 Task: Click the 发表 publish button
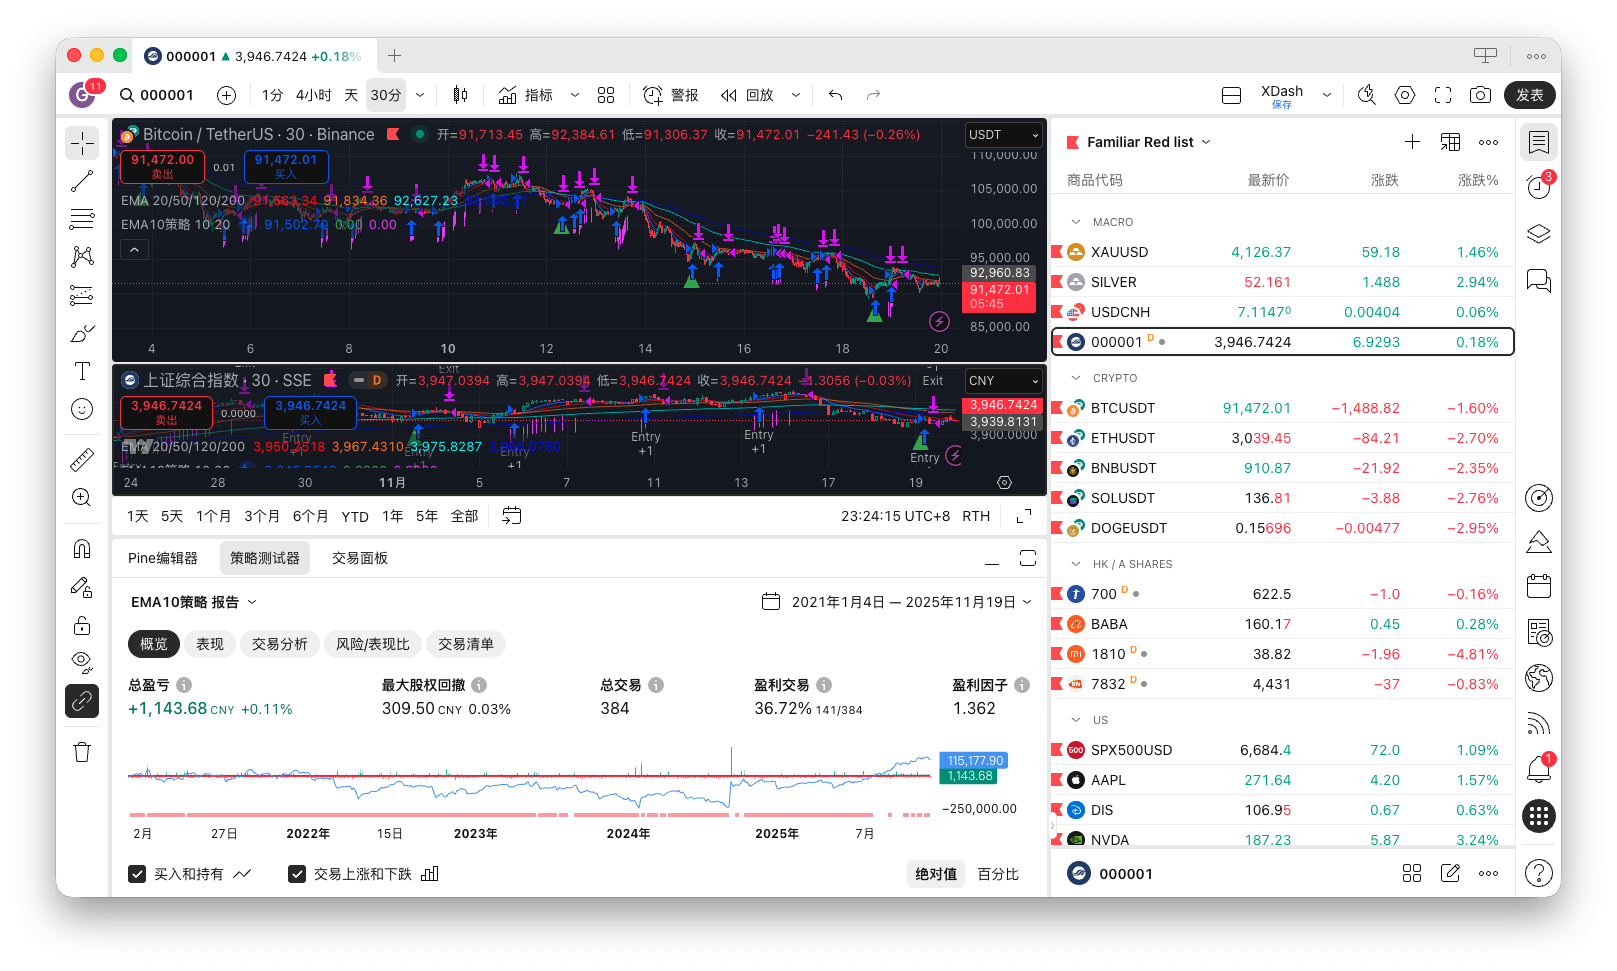1529,95
